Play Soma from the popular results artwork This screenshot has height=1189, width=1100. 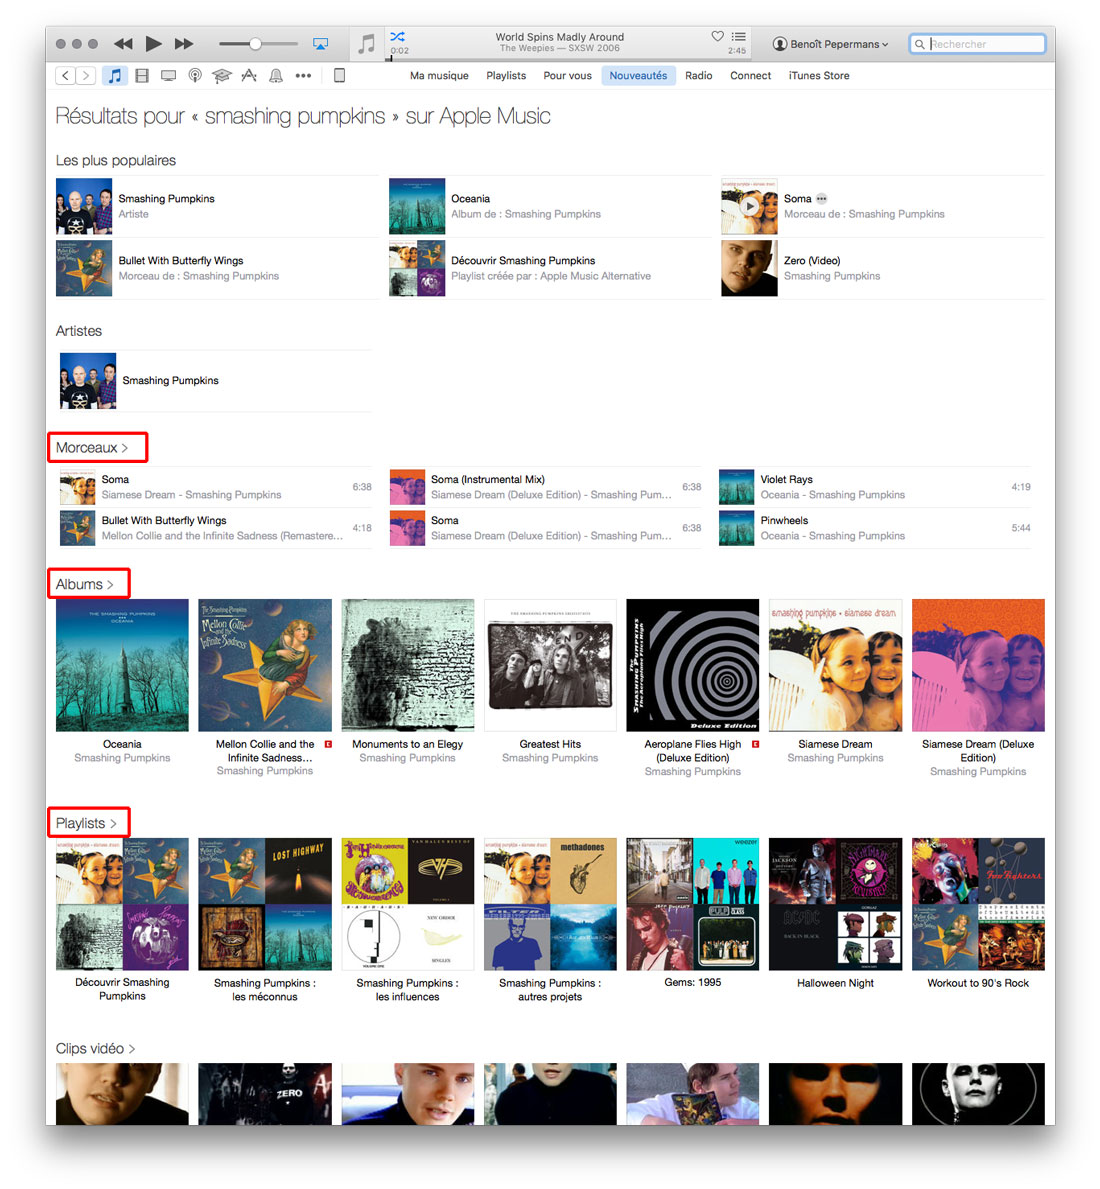(x=749, y=206)
